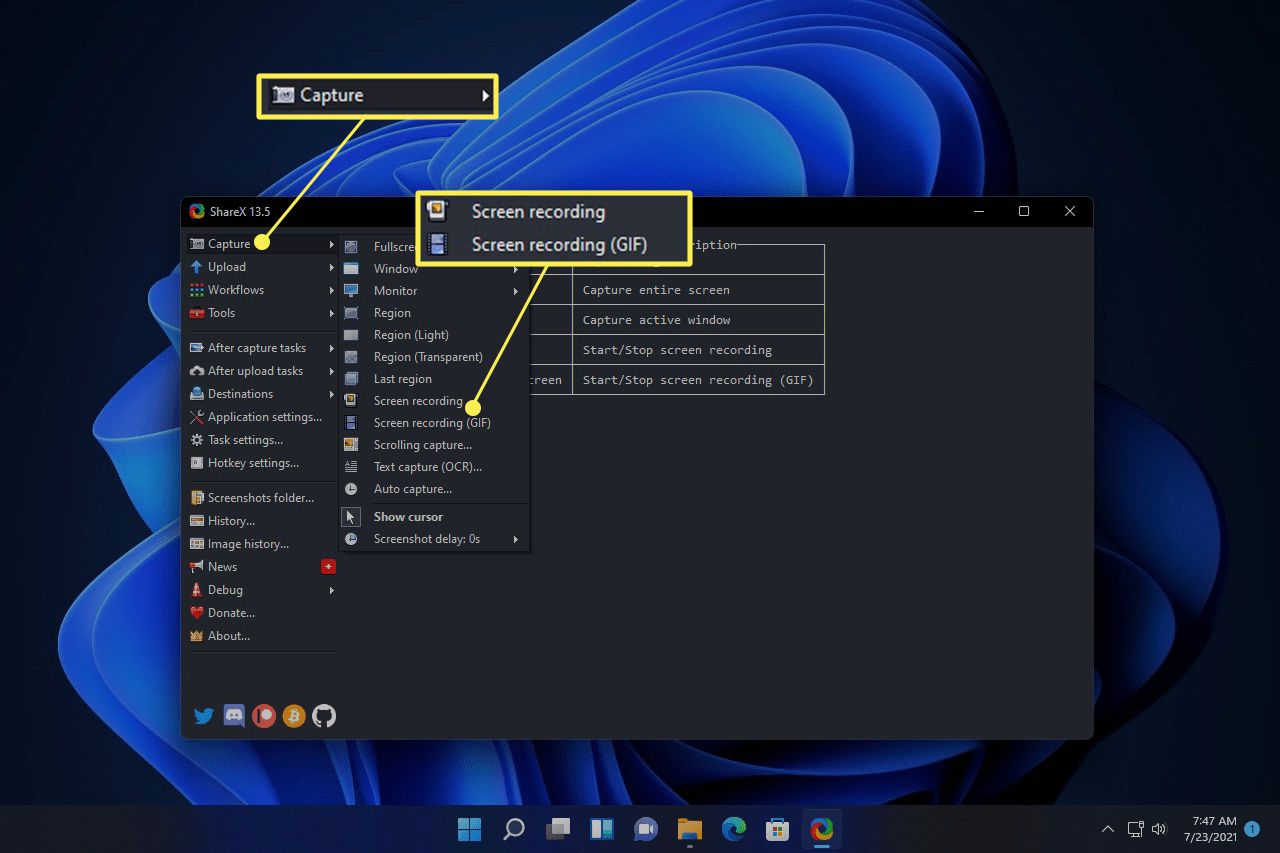Open the Screenshots folder

pyautogui.click(x=260, y=498)
